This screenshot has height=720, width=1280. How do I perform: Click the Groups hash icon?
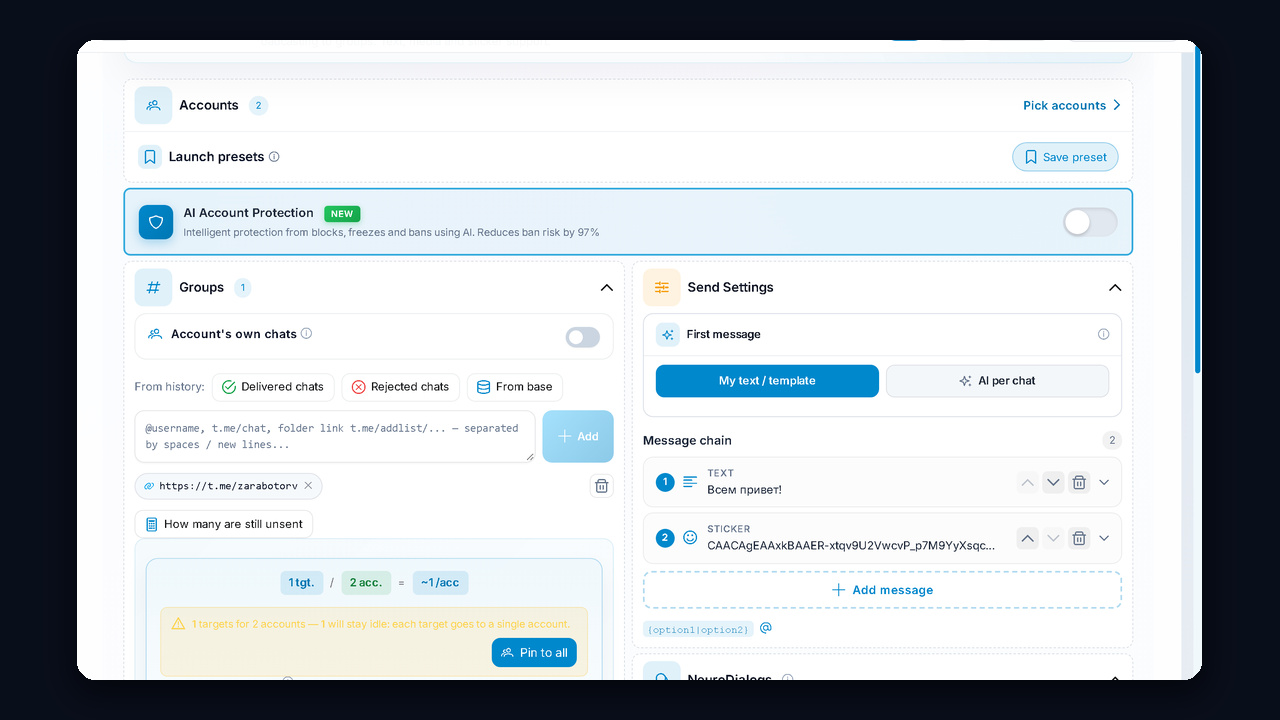coord(153,287)
